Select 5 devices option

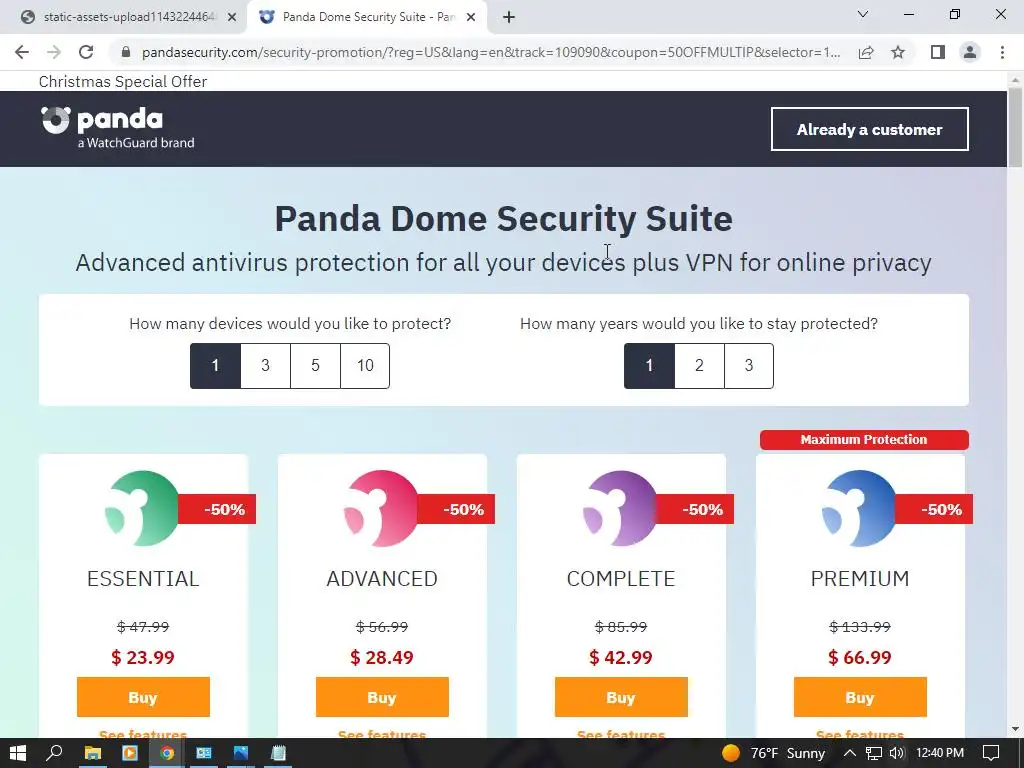click(x=315, y=366)
